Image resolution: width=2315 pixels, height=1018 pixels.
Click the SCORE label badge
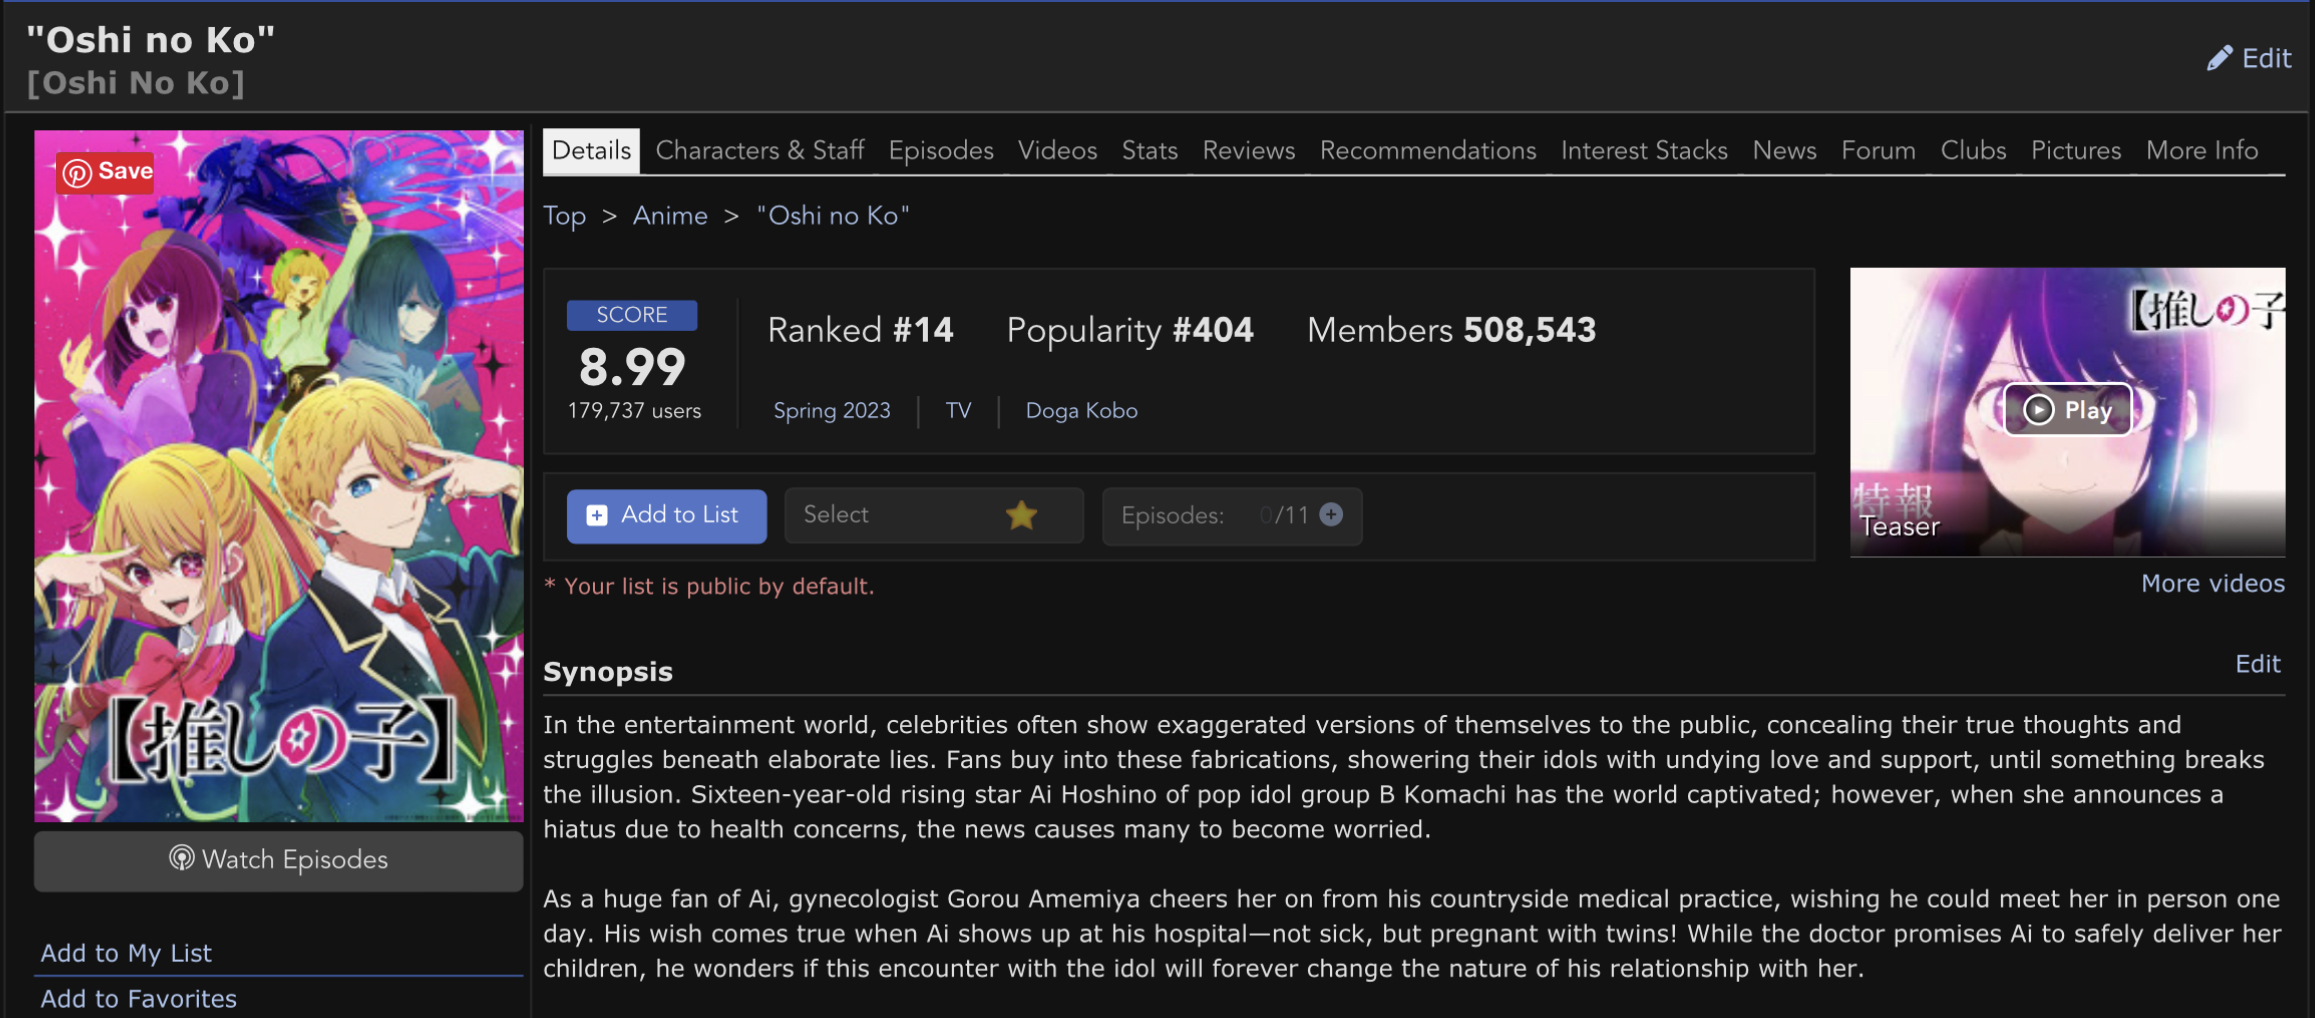(x=632, y=315)
